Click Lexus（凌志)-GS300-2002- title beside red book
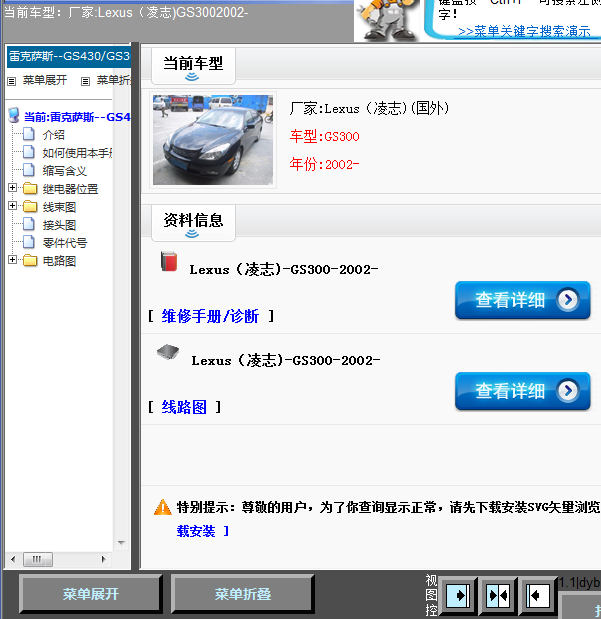 point(284,270)
